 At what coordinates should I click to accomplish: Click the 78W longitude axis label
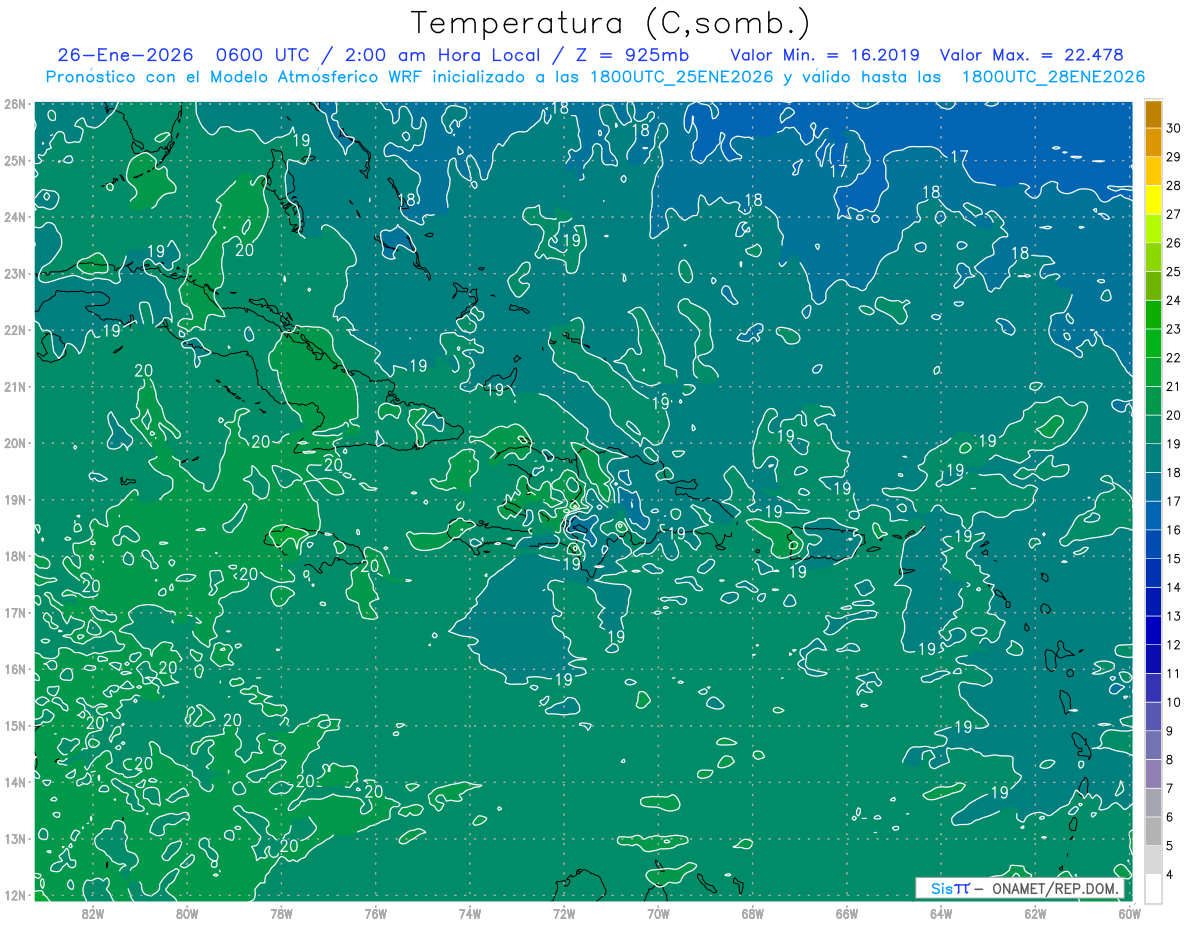(x=281, y=913)
